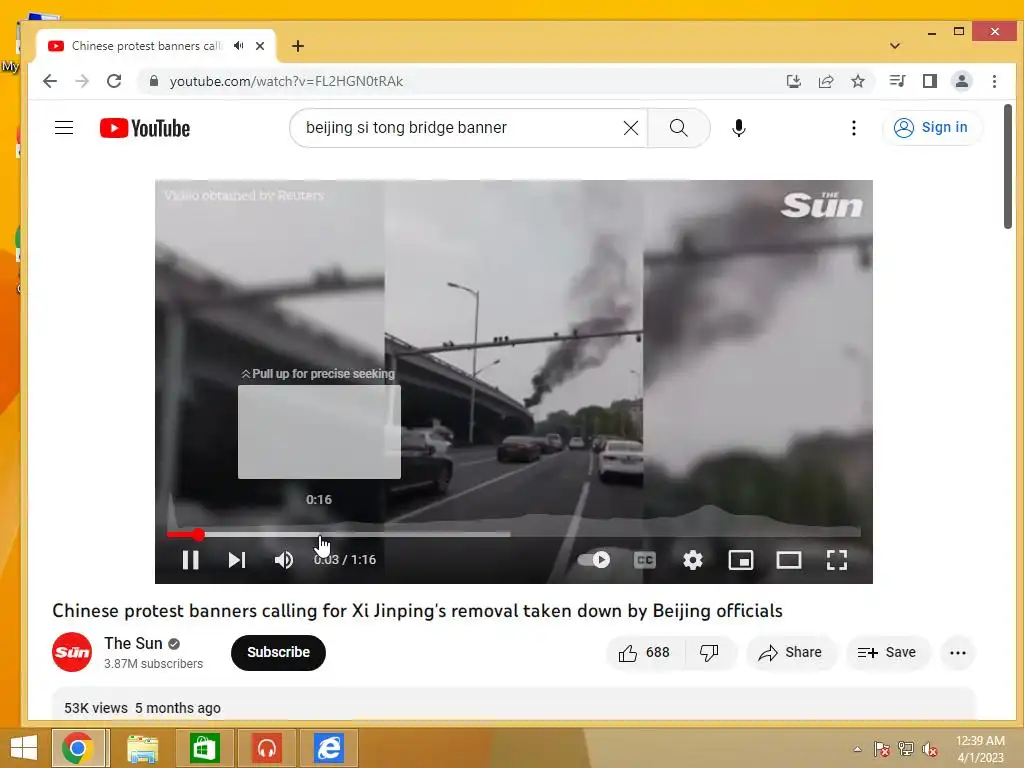
Task: Open the player settings gear
Action: (692, 560)
